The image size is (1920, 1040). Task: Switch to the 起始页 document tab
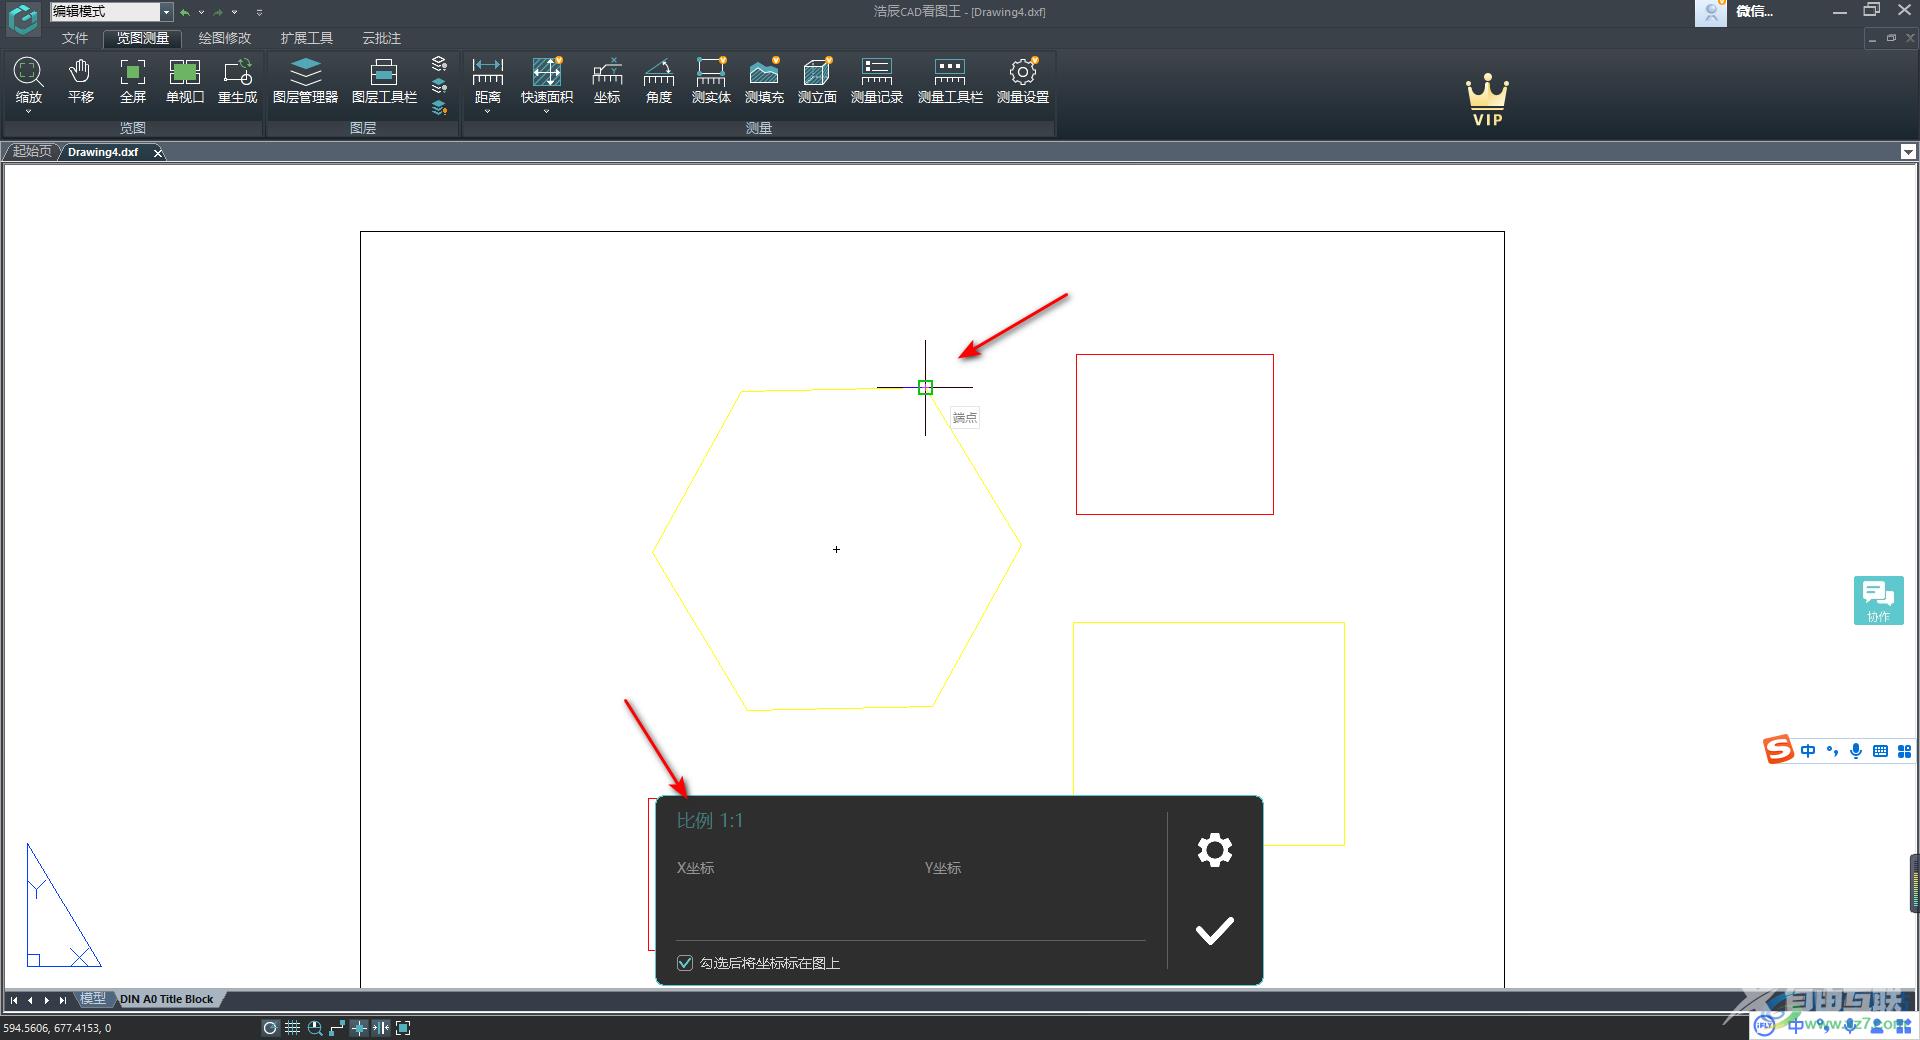tap(32, 152)
